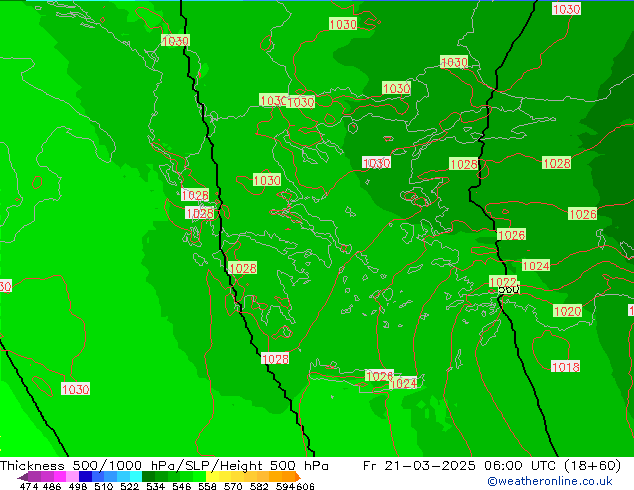Image resolution: width=634 pixels, height=490 pixels.
Task: Click the 1018 isobar label
Action: pyautogui.click(x=566, y=367)
